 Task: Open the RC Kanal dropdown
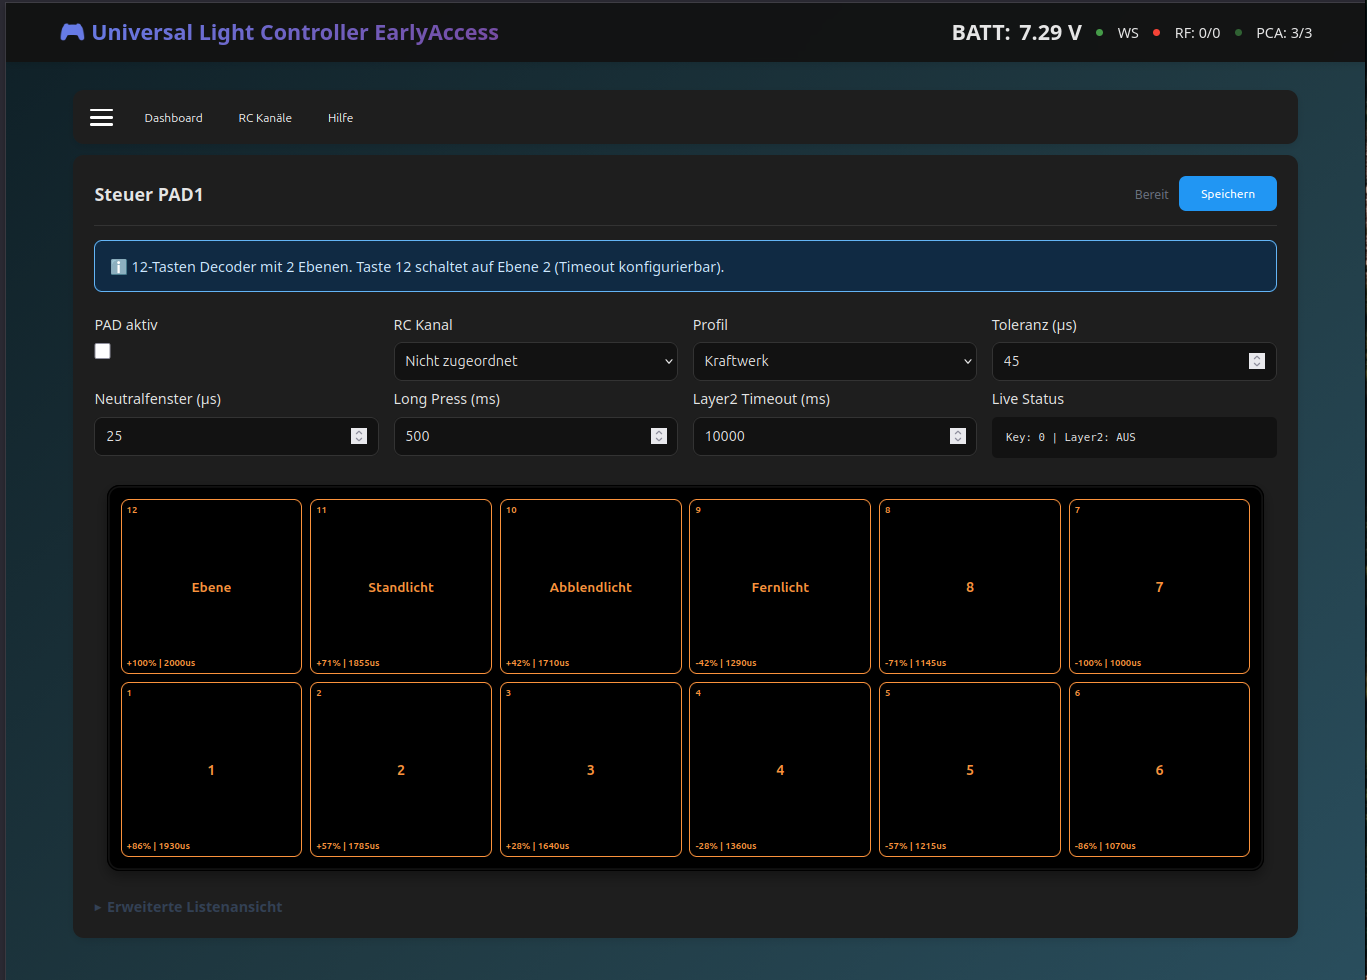click(x=535, y=361)
